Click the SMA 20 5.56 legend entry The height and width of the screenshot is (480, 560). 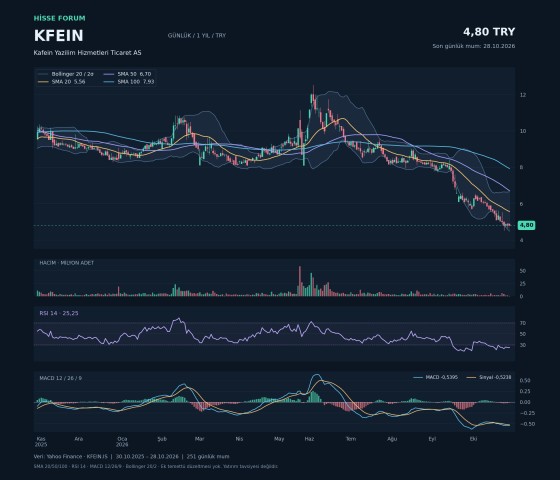tap(61, 82)
